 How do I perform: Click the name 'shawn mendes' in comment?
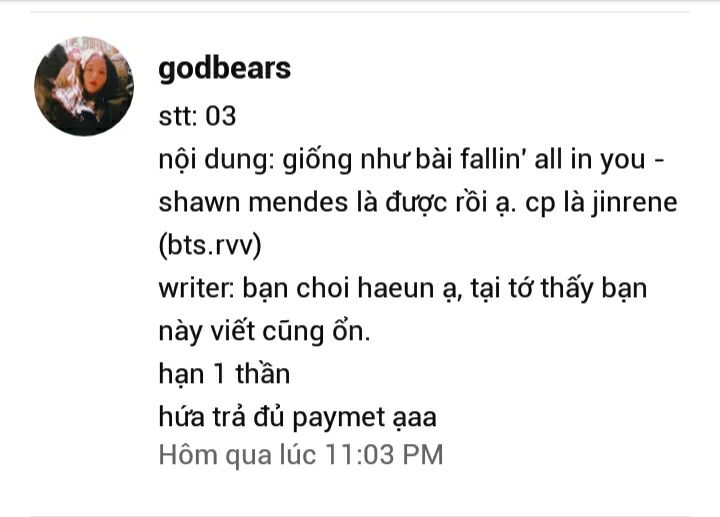click(x=253, y=202)
